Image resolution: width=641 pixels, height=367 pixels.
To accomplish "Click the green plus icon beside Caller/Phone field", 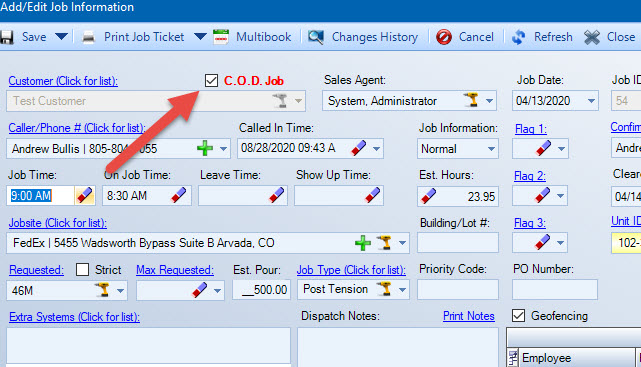I will 205,148.
